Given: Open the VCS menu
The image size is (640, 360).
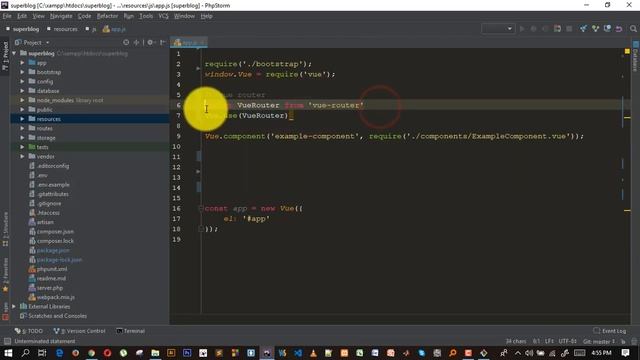Looking at the screenshot, I should click(163, 16).
